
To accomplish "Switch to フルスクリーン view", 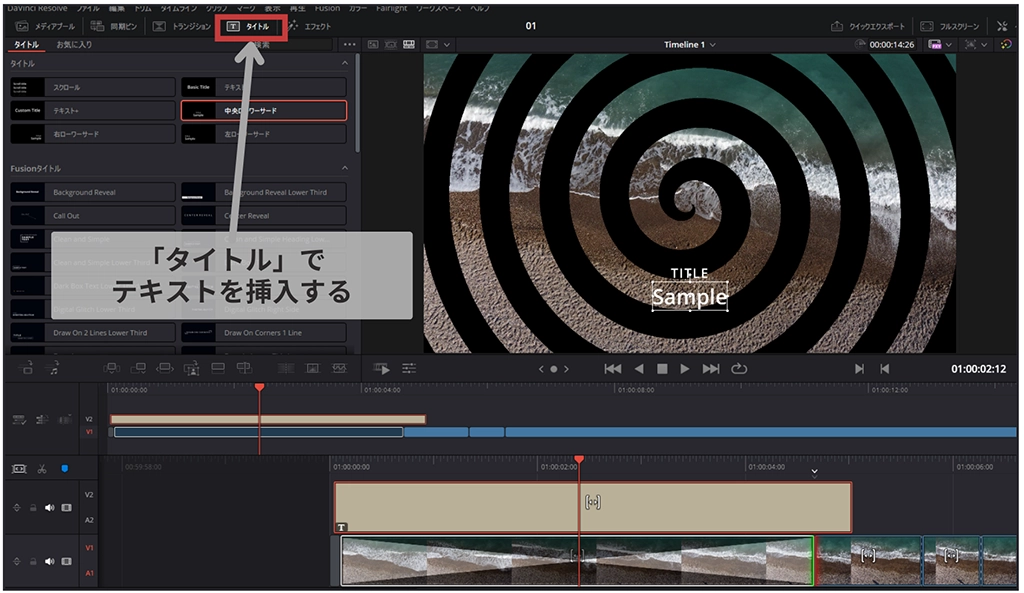I will coord(949,26).
